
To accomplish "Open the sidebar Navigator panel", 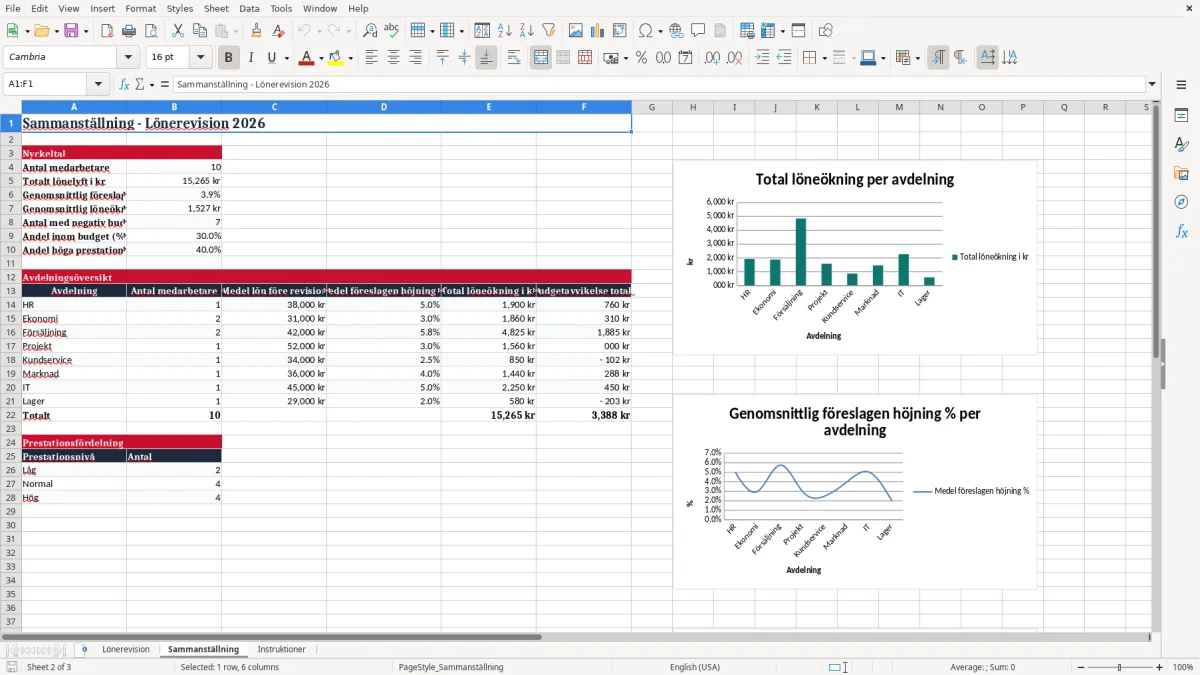I will (x=1181, y=202).
